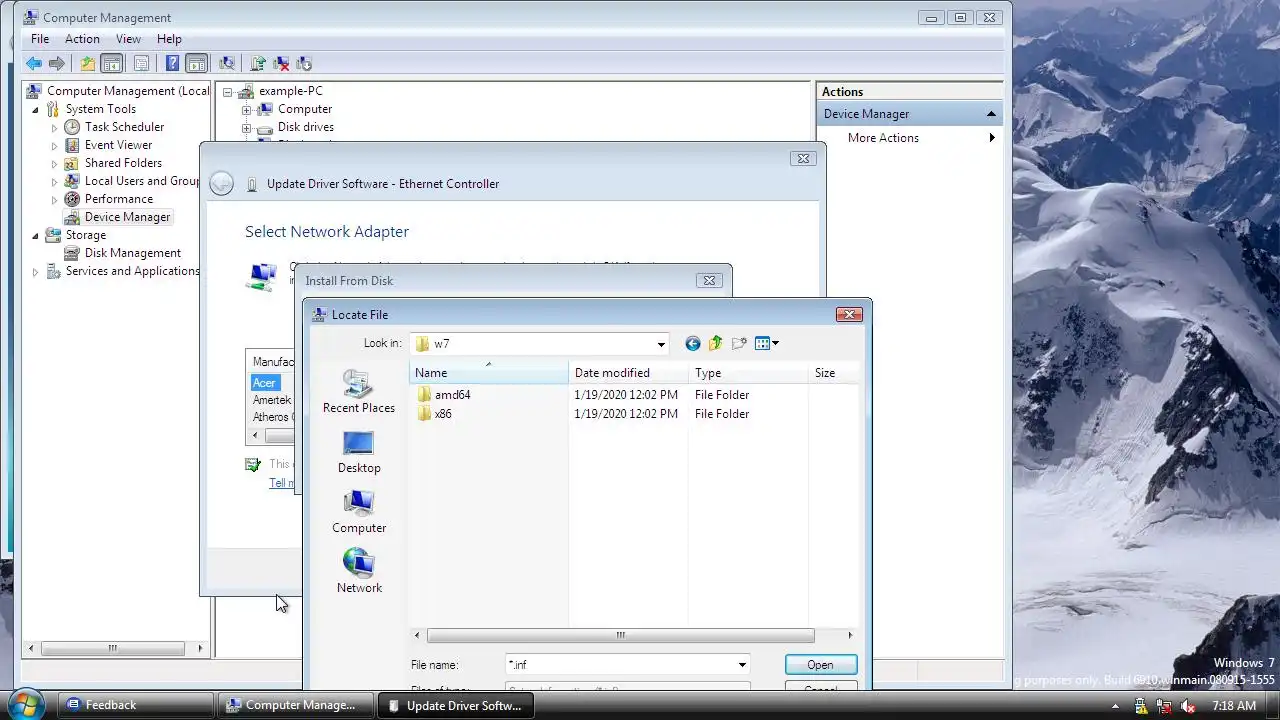Click the Up one level folder toolbar icon
The height and width of the screenshot is (720, 1280).
(x=88, y=63)
